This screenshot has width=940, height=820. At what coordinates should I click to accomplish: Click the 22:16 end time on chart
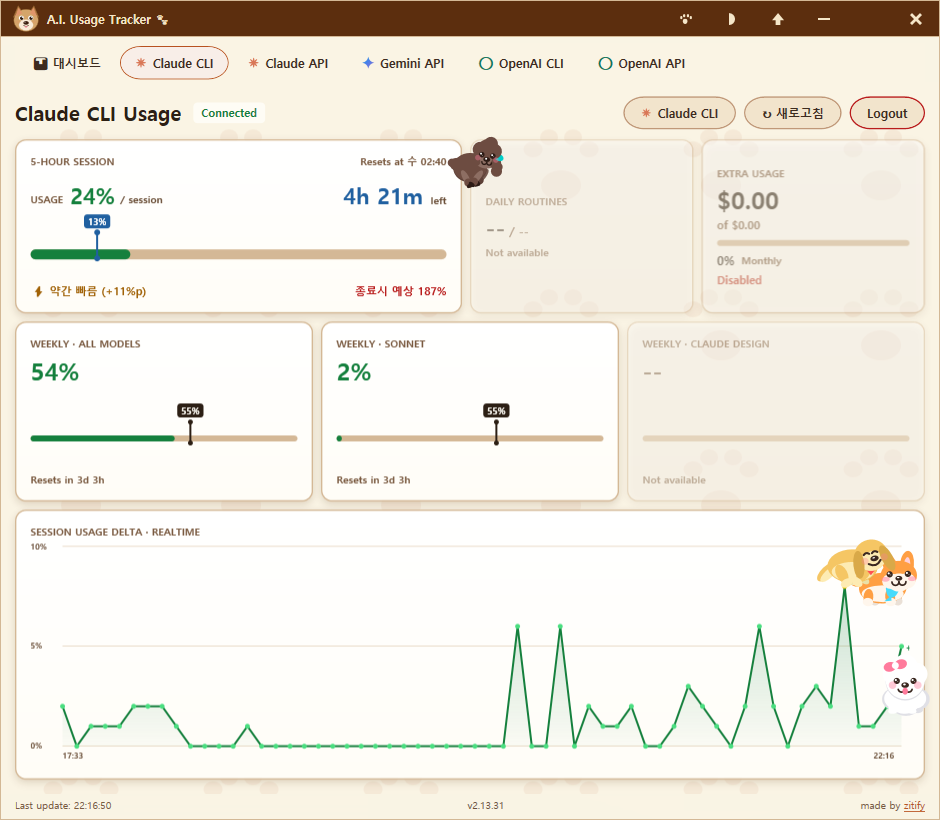(x=883, y=755)
